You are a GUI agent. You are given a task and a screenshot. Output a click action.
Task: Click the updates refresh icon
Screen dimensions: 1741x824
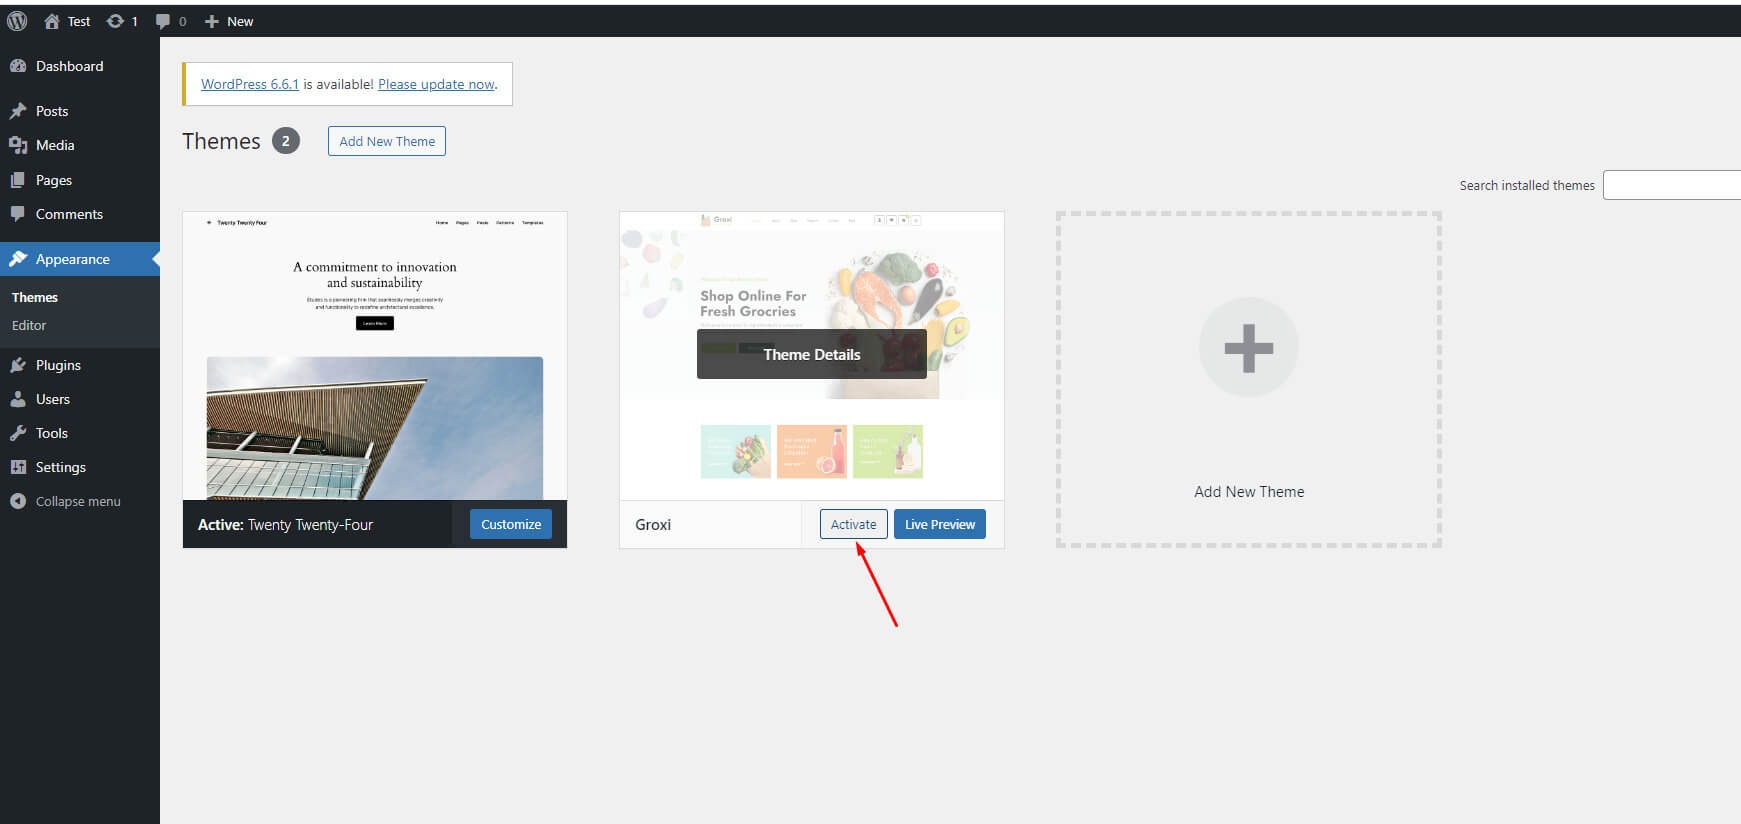coord(116,21)
